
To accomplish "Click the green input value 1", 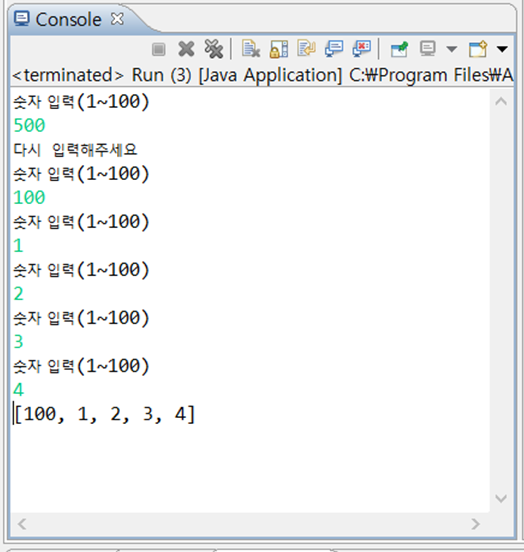I will (18, 245).
